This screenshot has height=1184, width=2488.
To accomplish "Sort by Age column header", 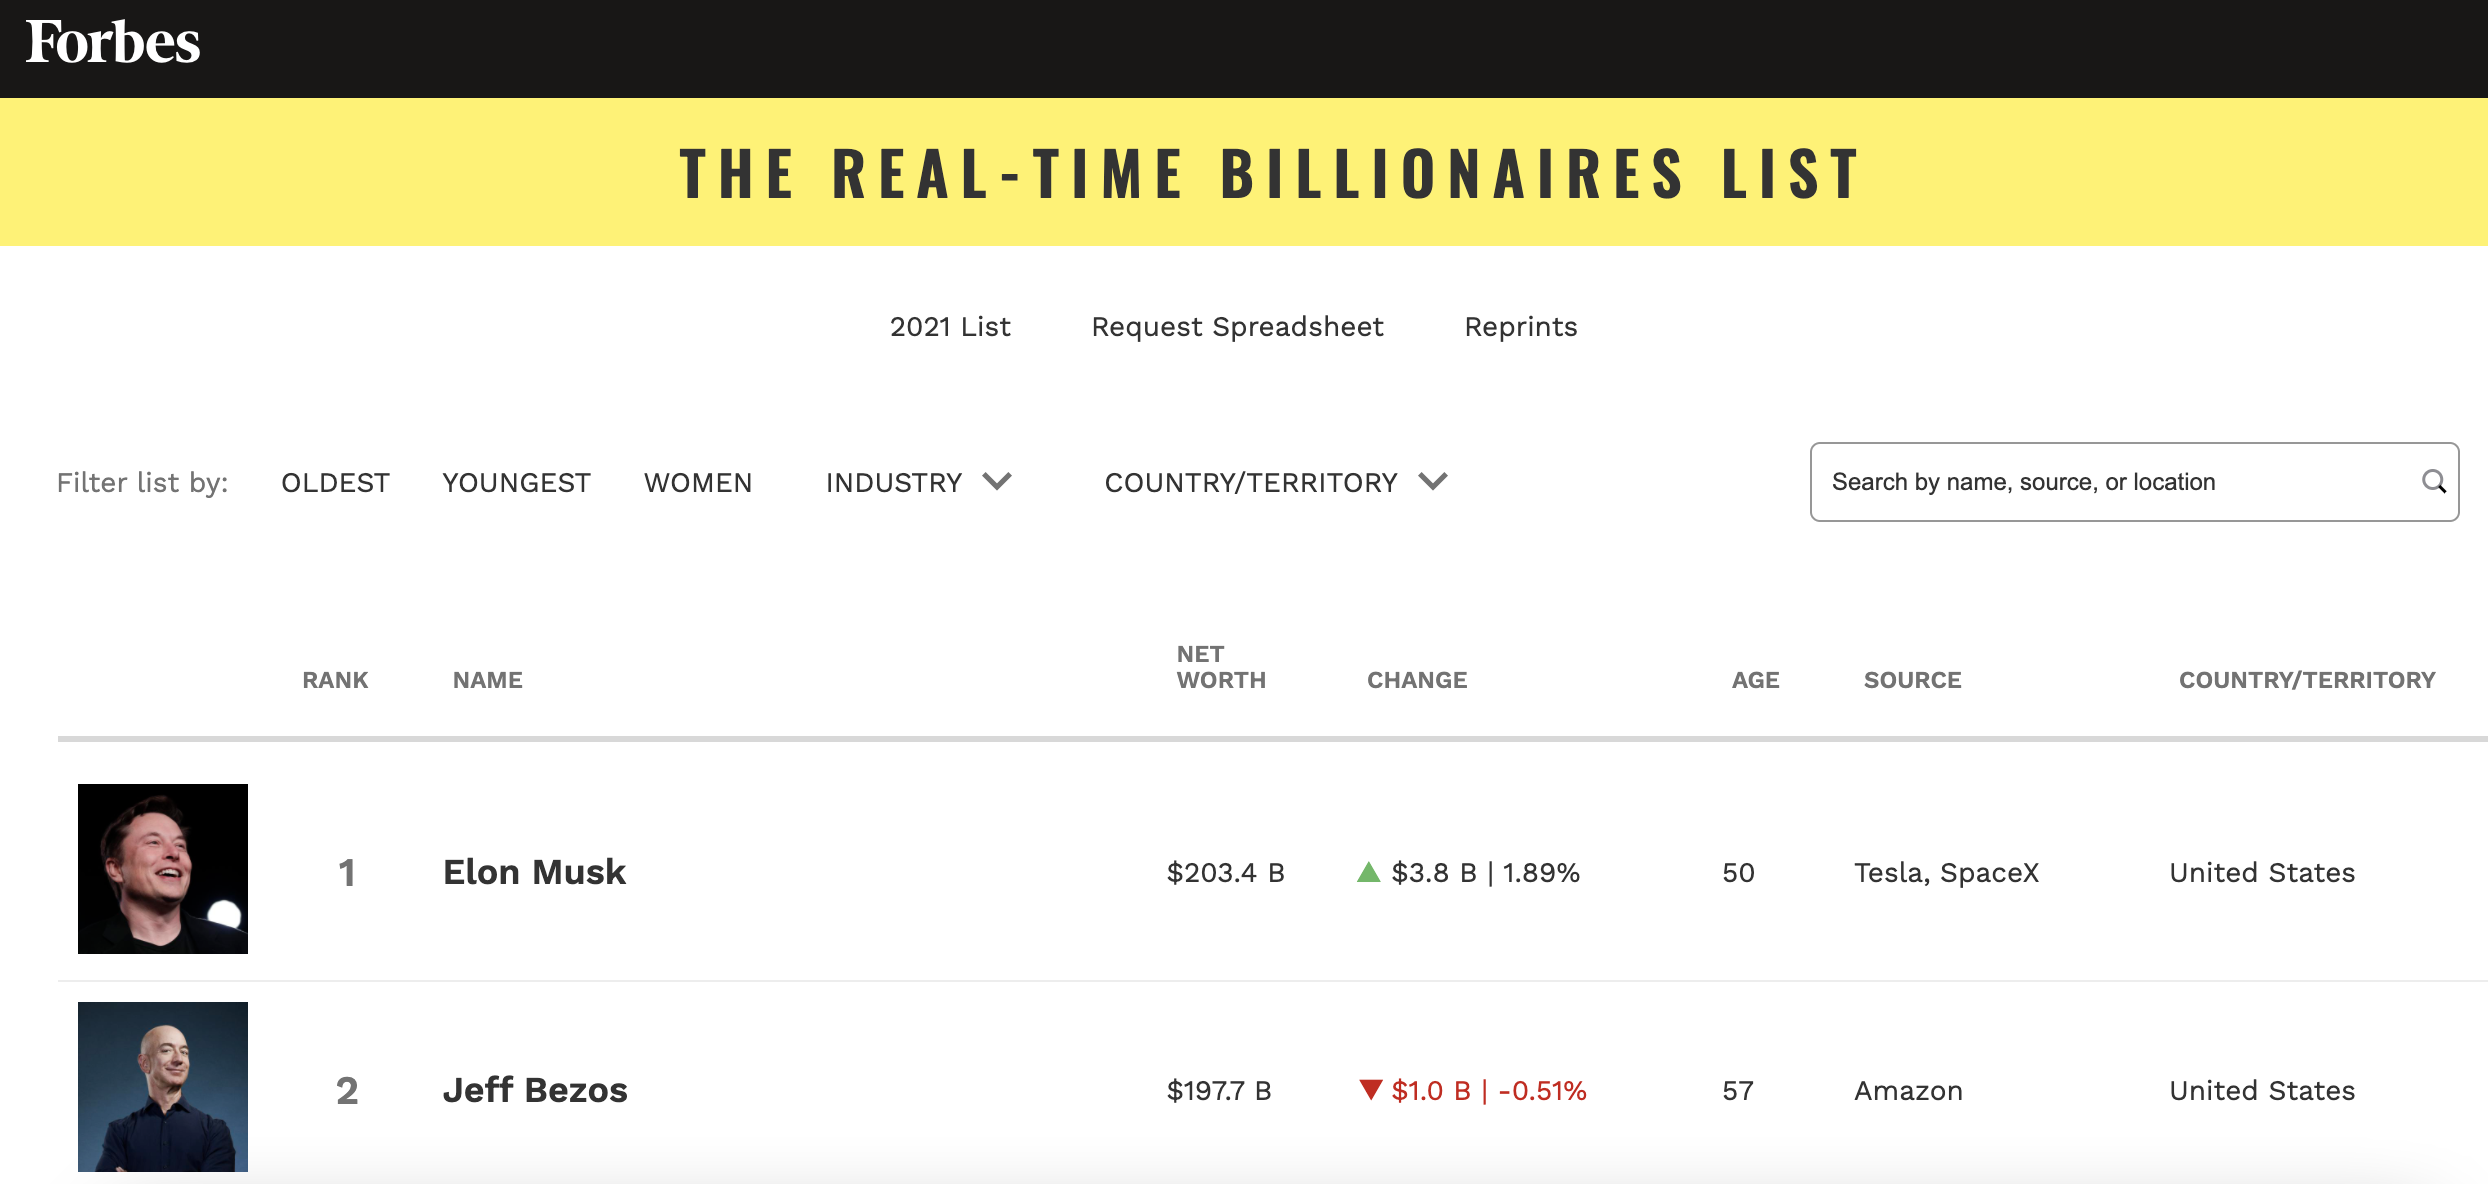I will point(1755,680).
